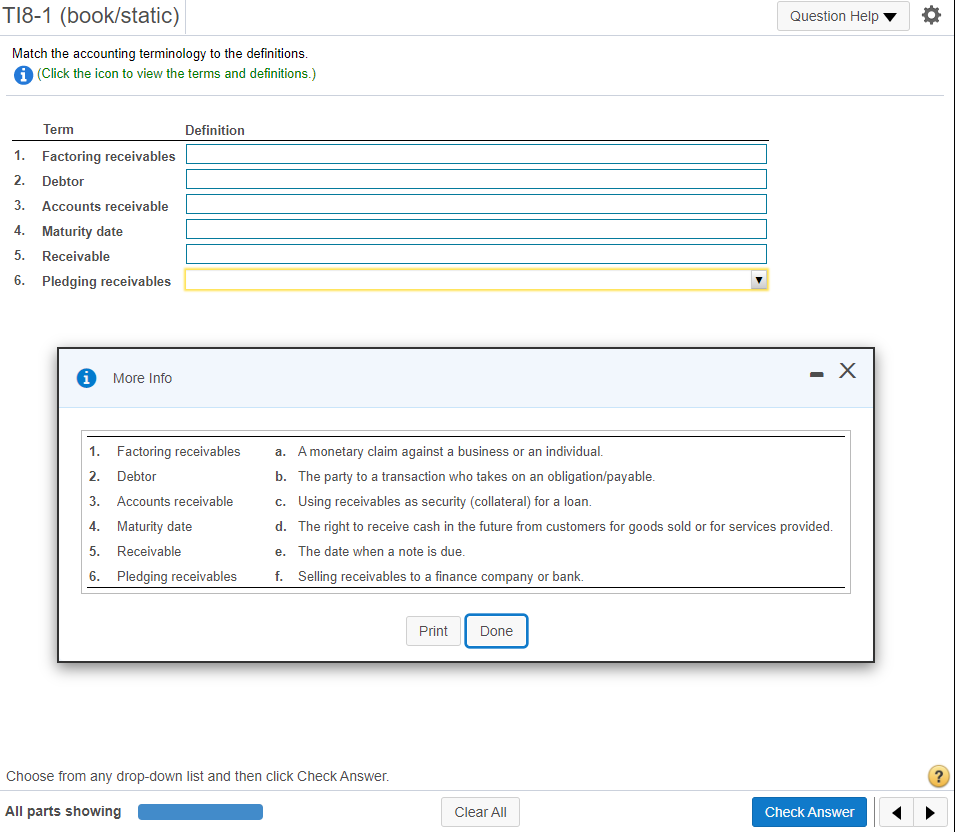Image resolution: width=955 pixels, height=832 pixels.
Task: Open the Question Help dropdown
Action: coord(843,16)
